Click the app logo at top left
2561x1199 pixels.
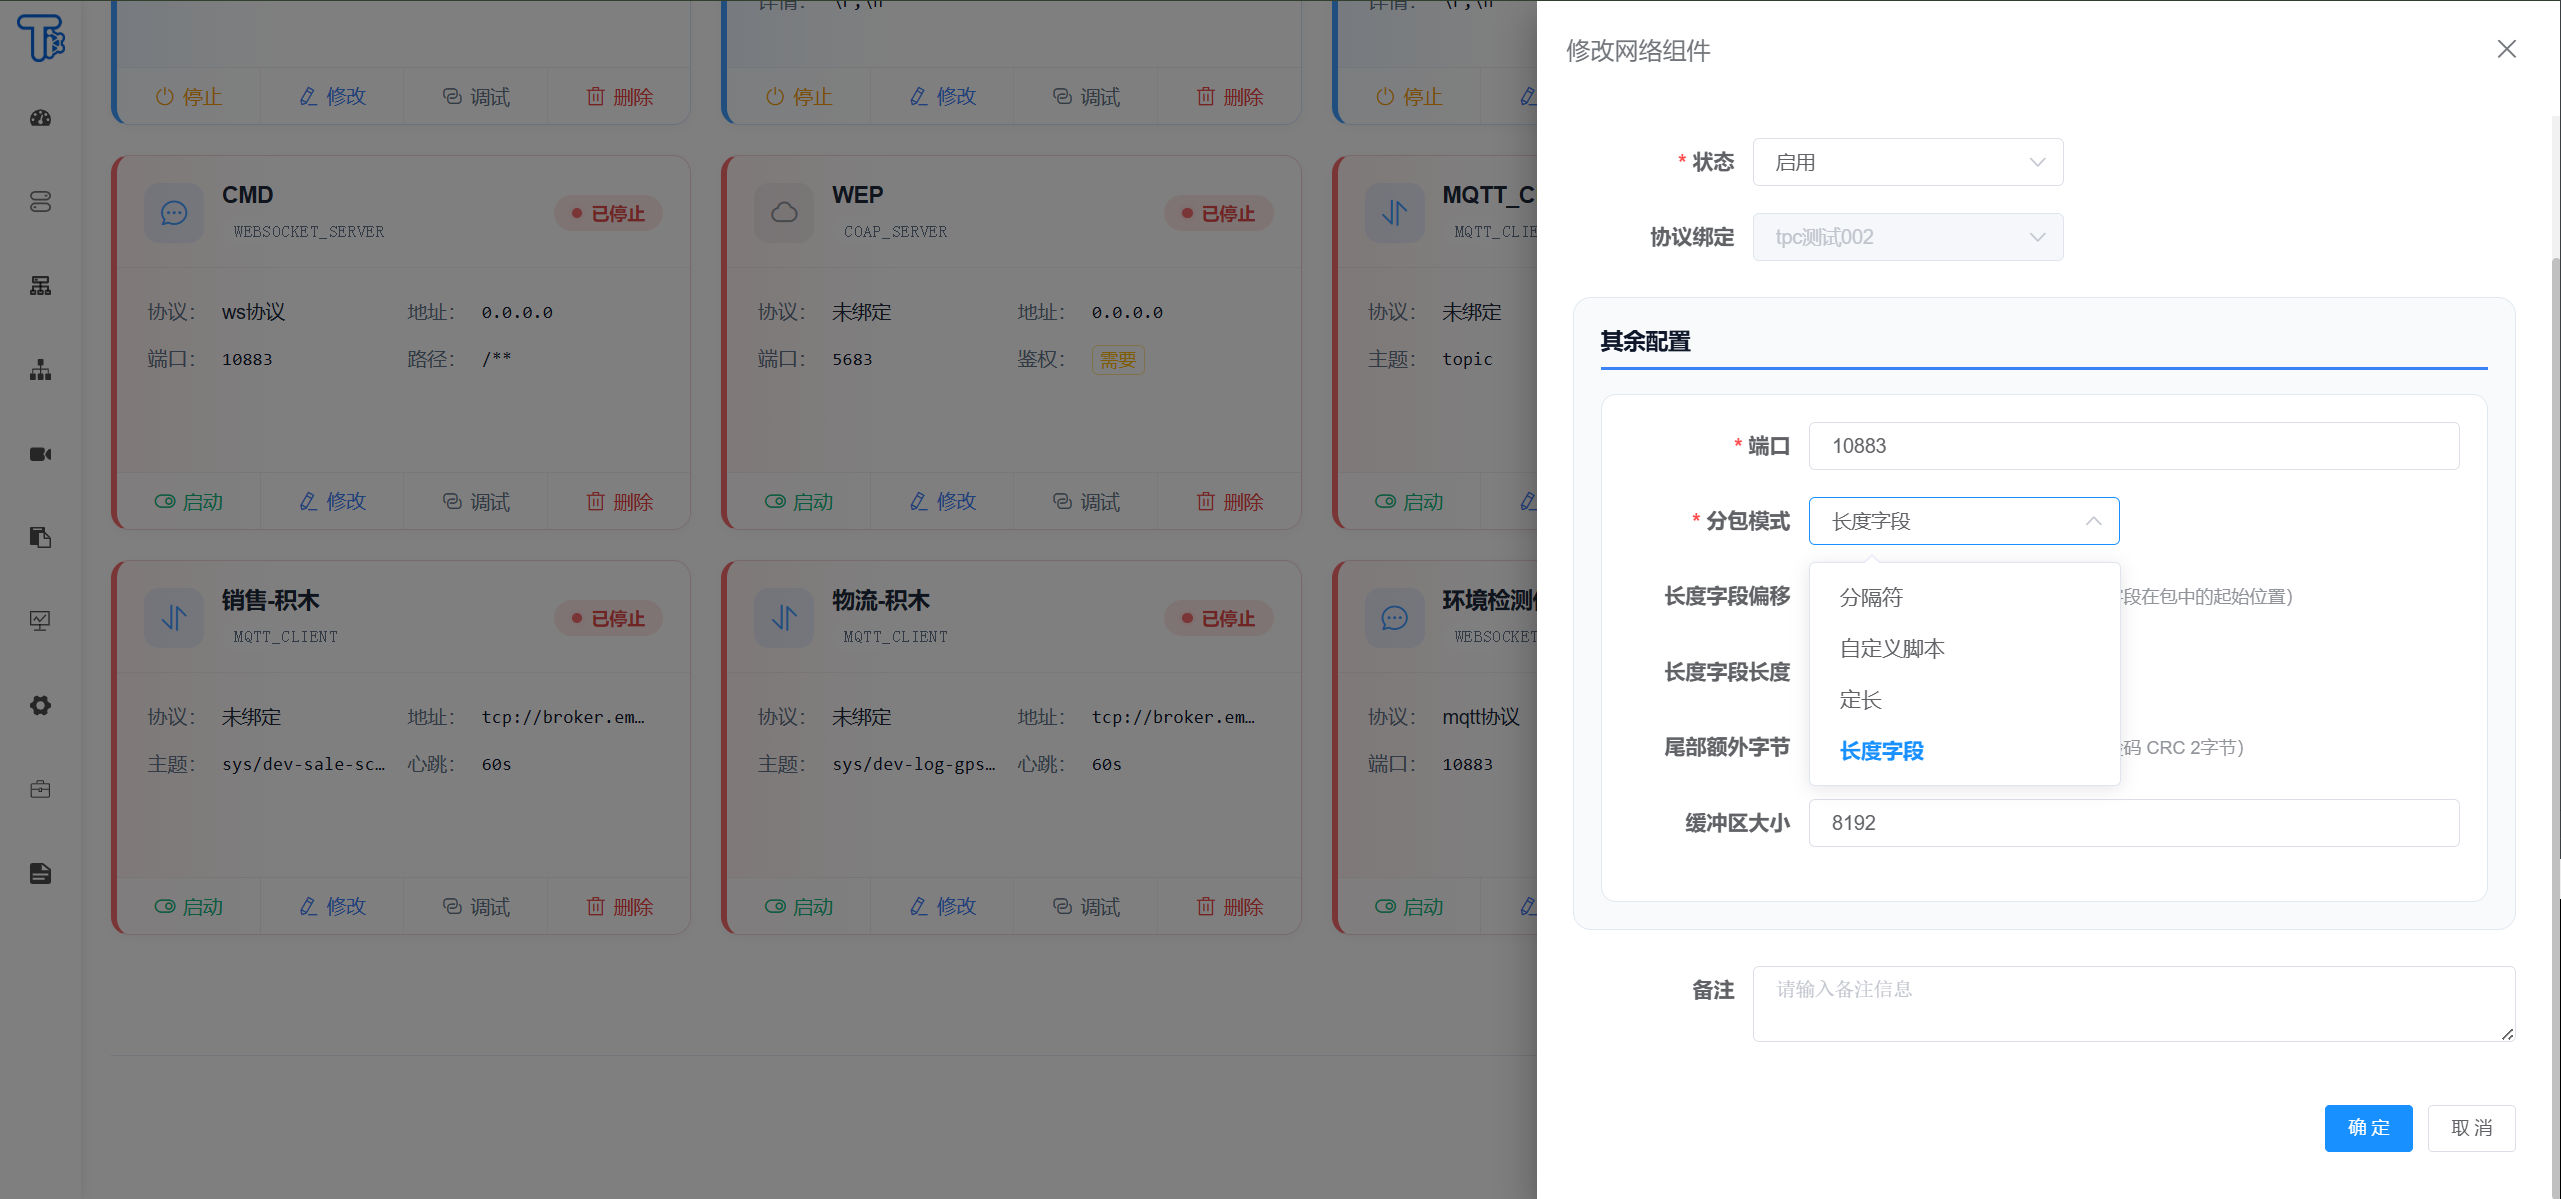tap(41, 38)
